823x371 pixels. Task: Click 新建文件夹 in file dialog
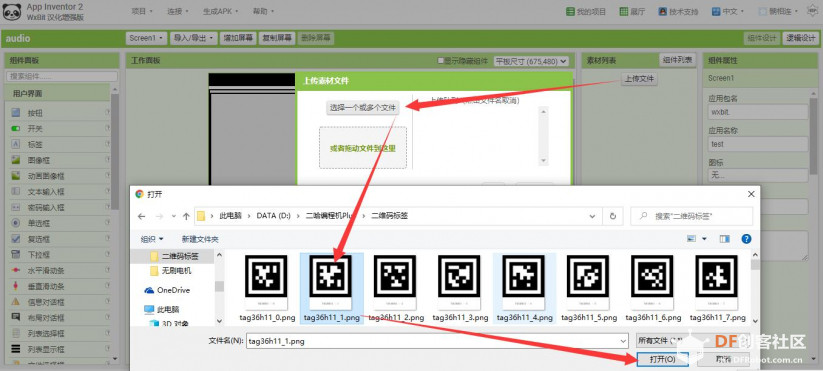tap(200, 239)
